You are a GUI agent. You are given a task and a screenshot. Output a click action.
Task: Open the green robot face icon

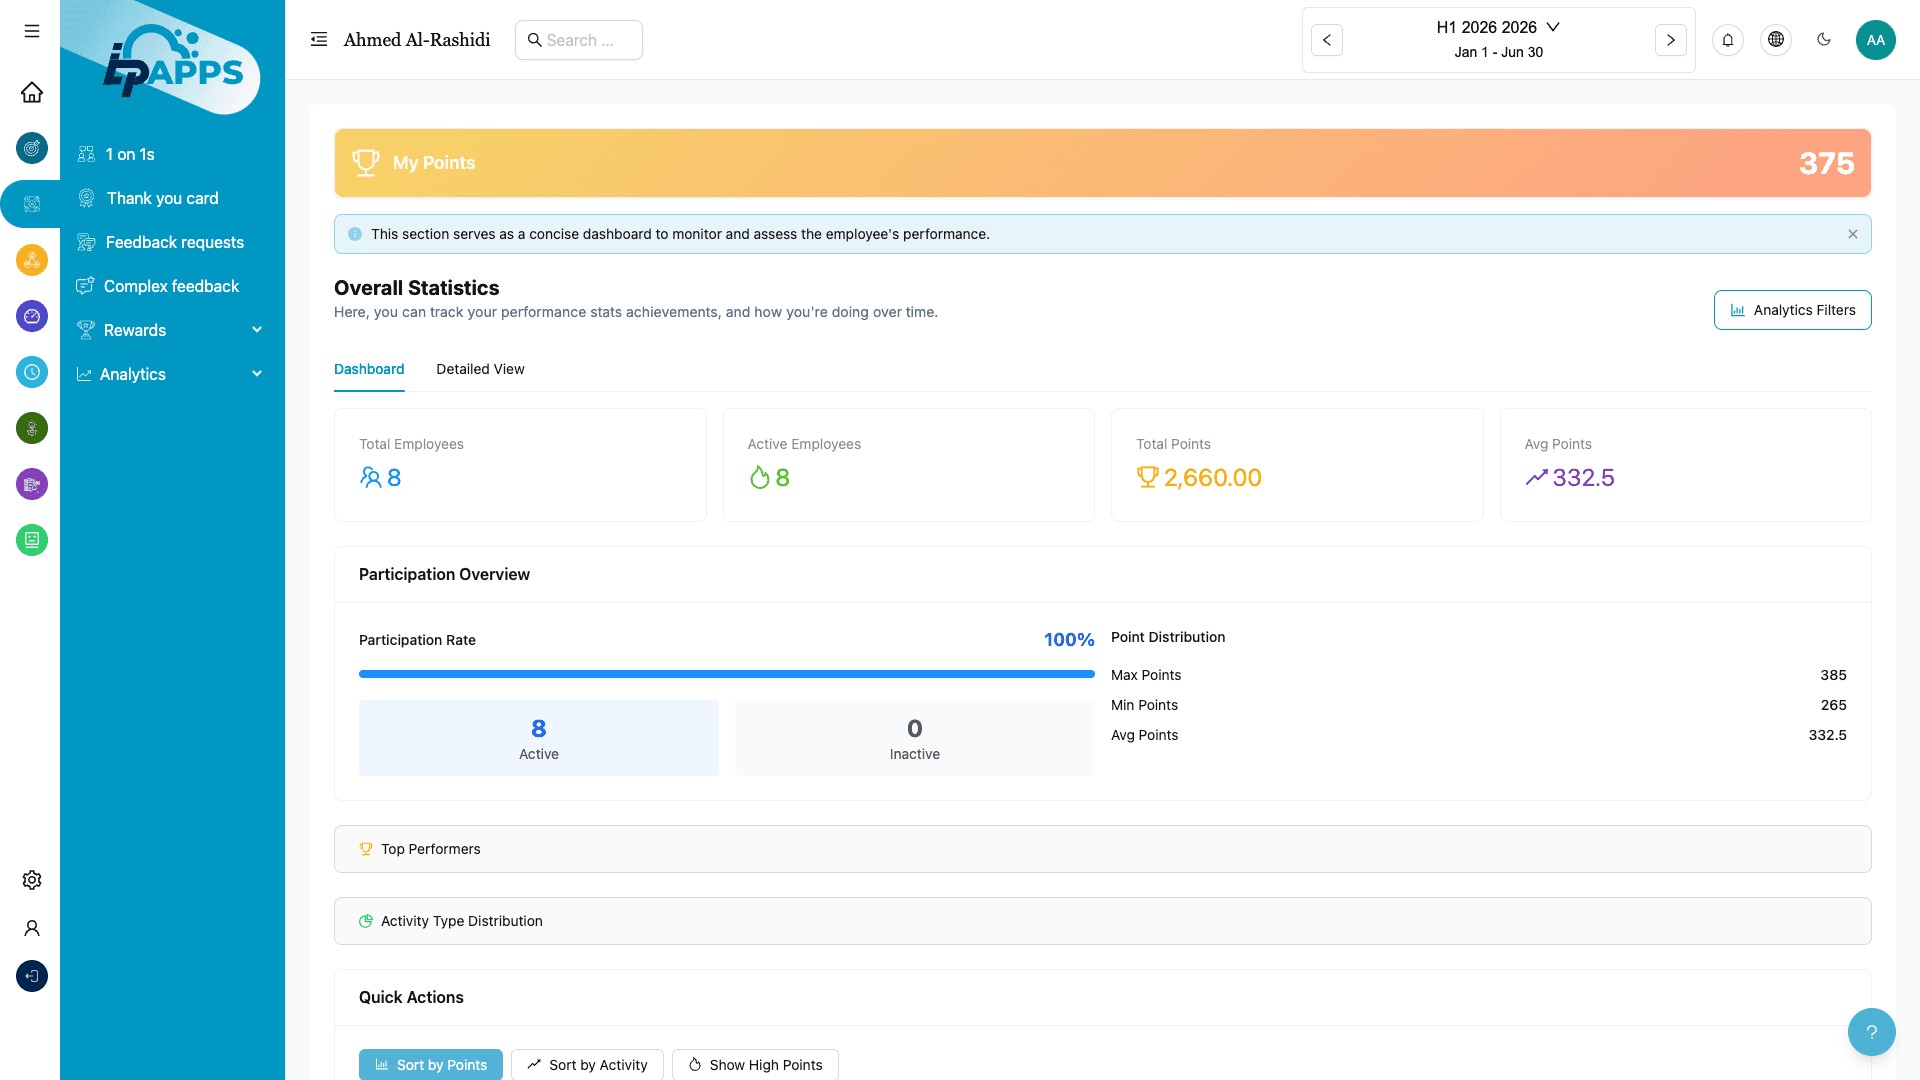[32, 540]
